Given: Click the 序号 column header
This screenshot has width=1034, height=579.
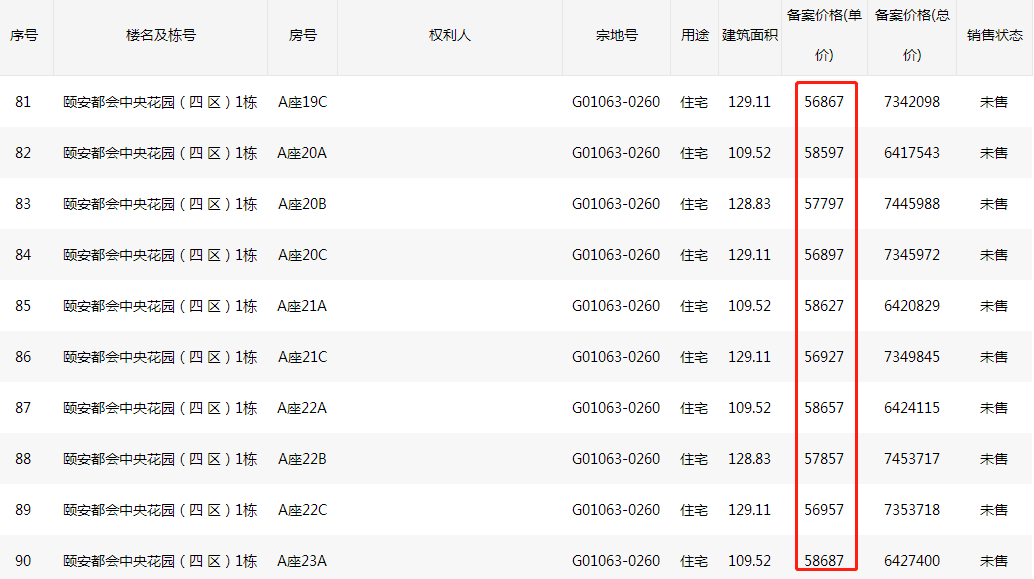Looking at the screenshot, I should pos(24,36).
